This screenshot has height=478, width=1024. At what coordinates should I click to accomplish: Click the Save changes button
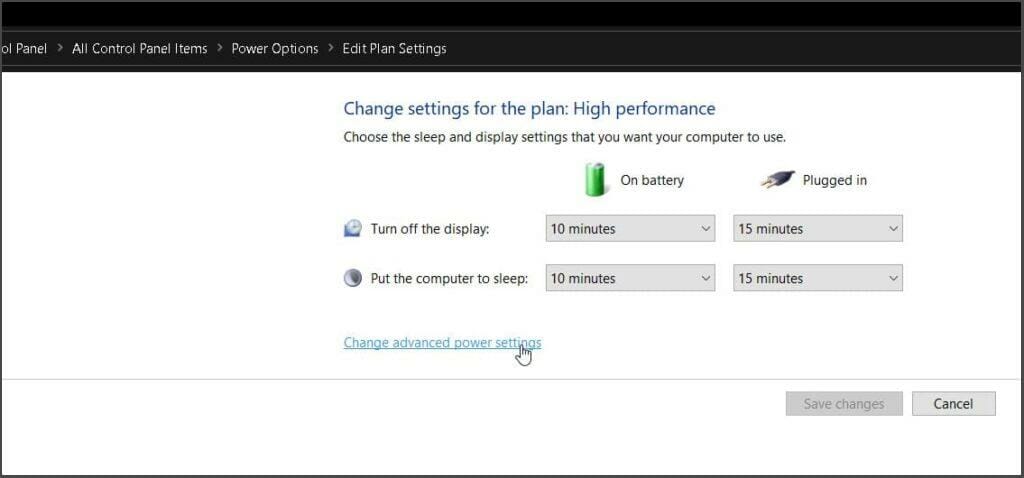[844, 404]
